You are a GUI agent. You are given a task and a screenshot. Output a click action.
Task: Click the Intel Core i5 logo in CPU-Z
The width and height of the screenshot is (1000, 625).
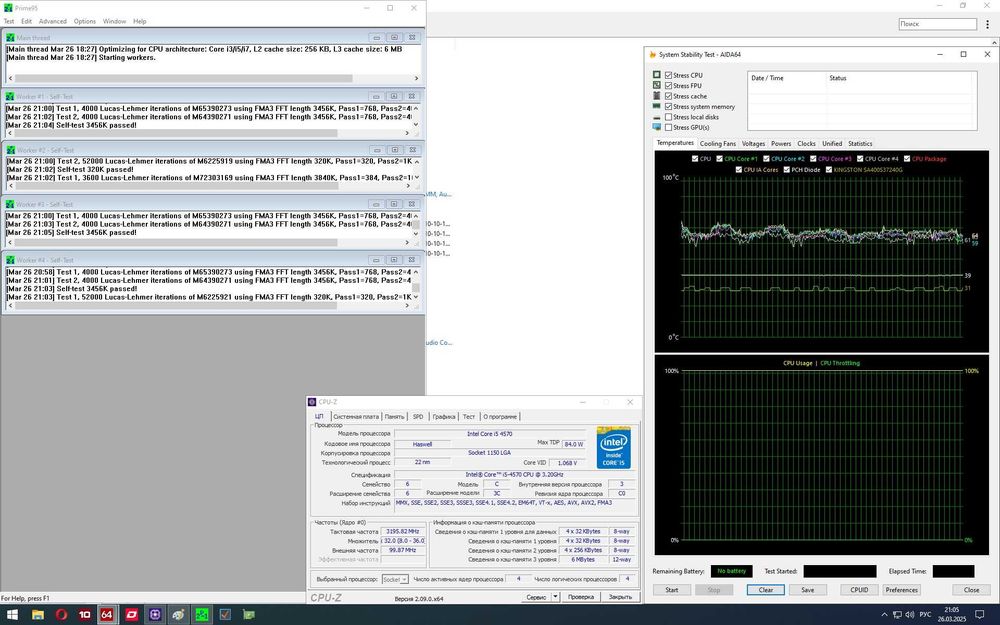pyautogui.click(x=613, y=448)
